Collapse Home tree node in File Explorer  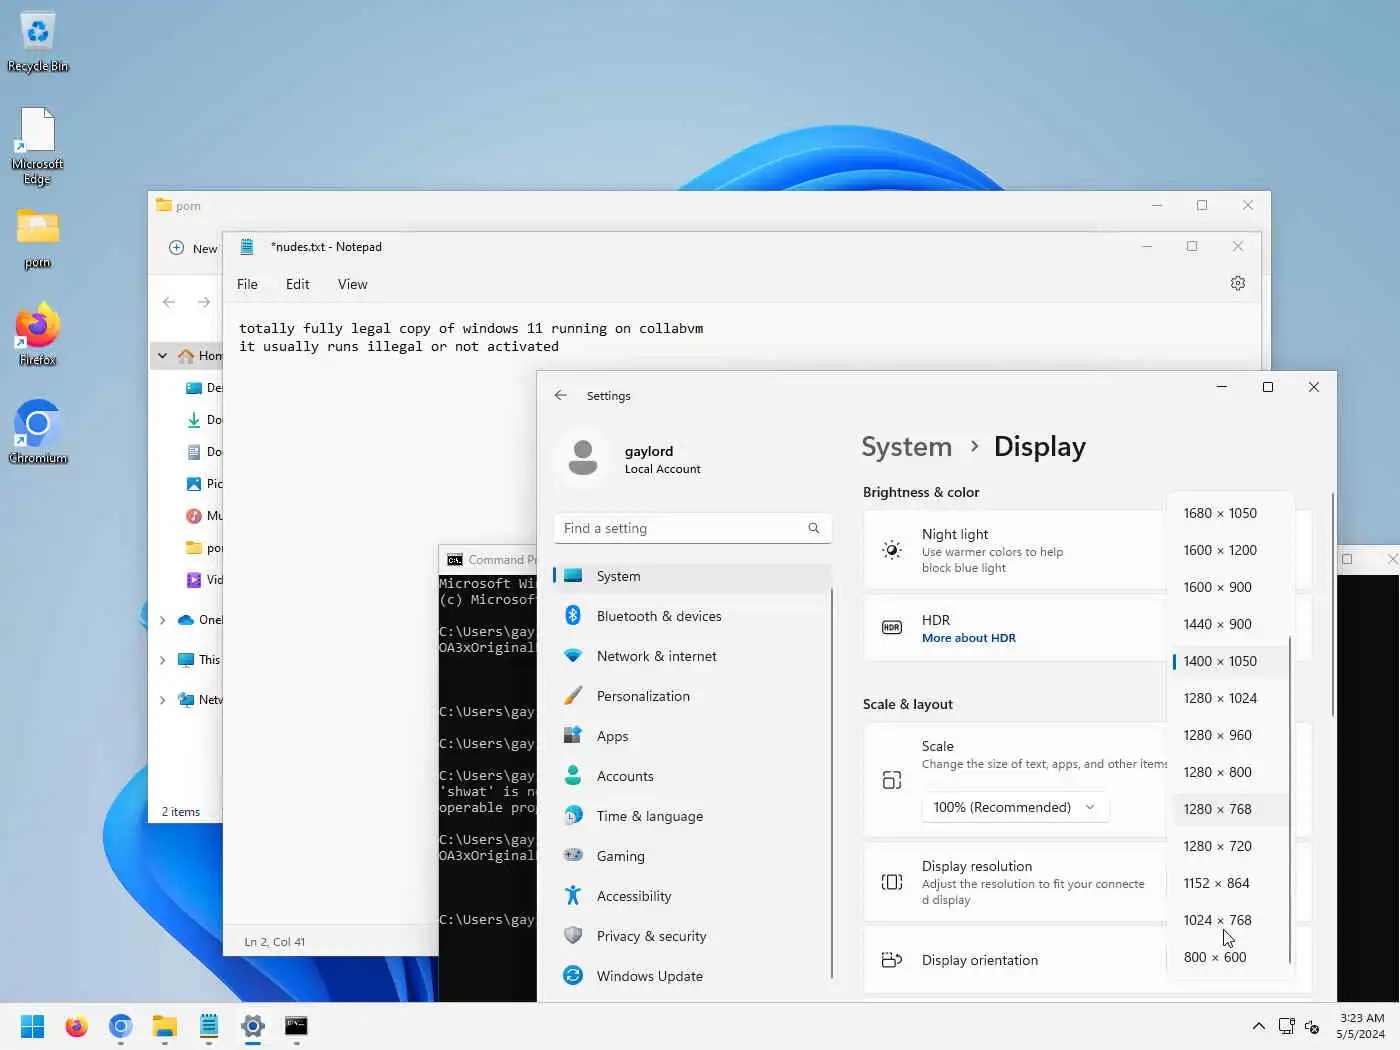point(162,355)
